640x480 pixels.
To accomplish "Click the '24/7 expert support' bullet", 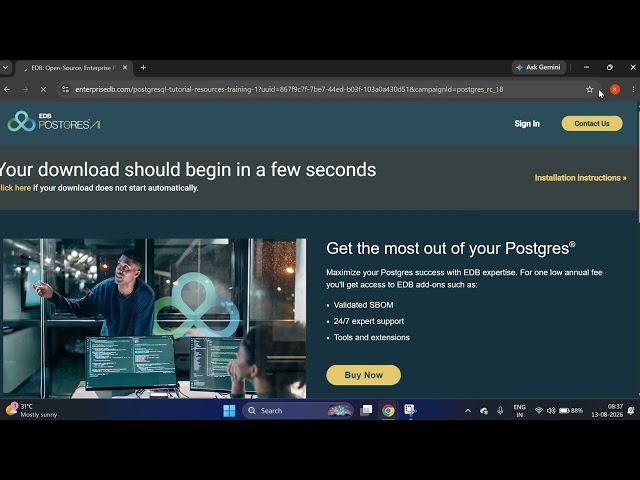I will [x=369, y=321].
